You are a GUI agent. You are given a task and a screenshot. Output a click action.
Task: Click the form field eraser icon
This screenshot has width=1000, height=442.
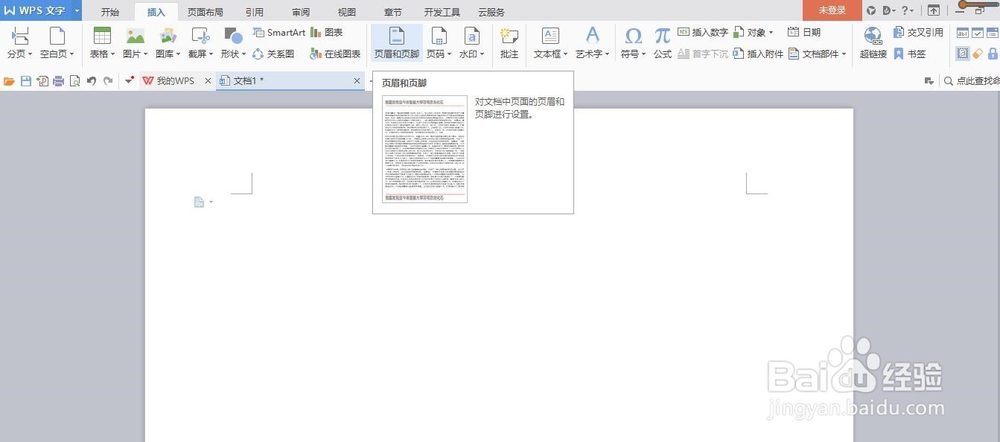pos(978,54)
